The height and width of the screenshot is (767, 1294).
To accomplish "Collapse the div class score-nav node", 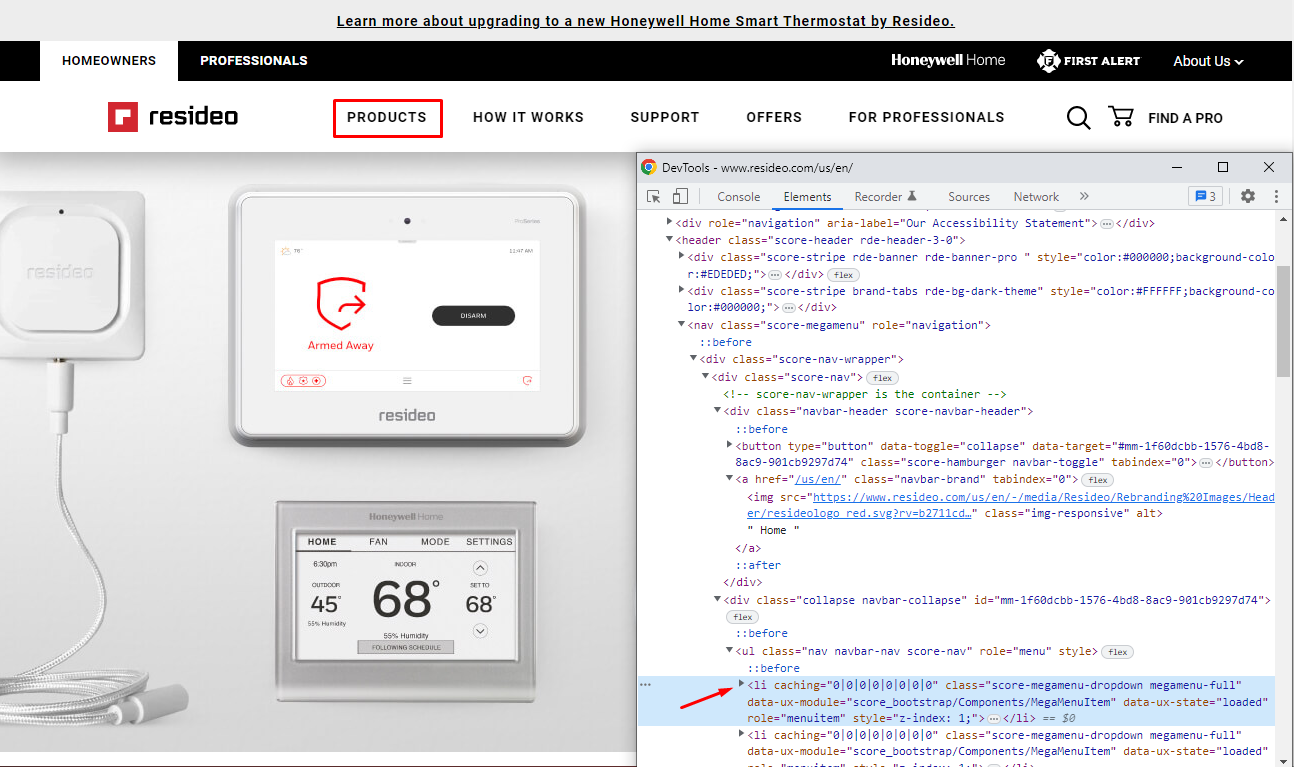I will [x=706, y=377].
